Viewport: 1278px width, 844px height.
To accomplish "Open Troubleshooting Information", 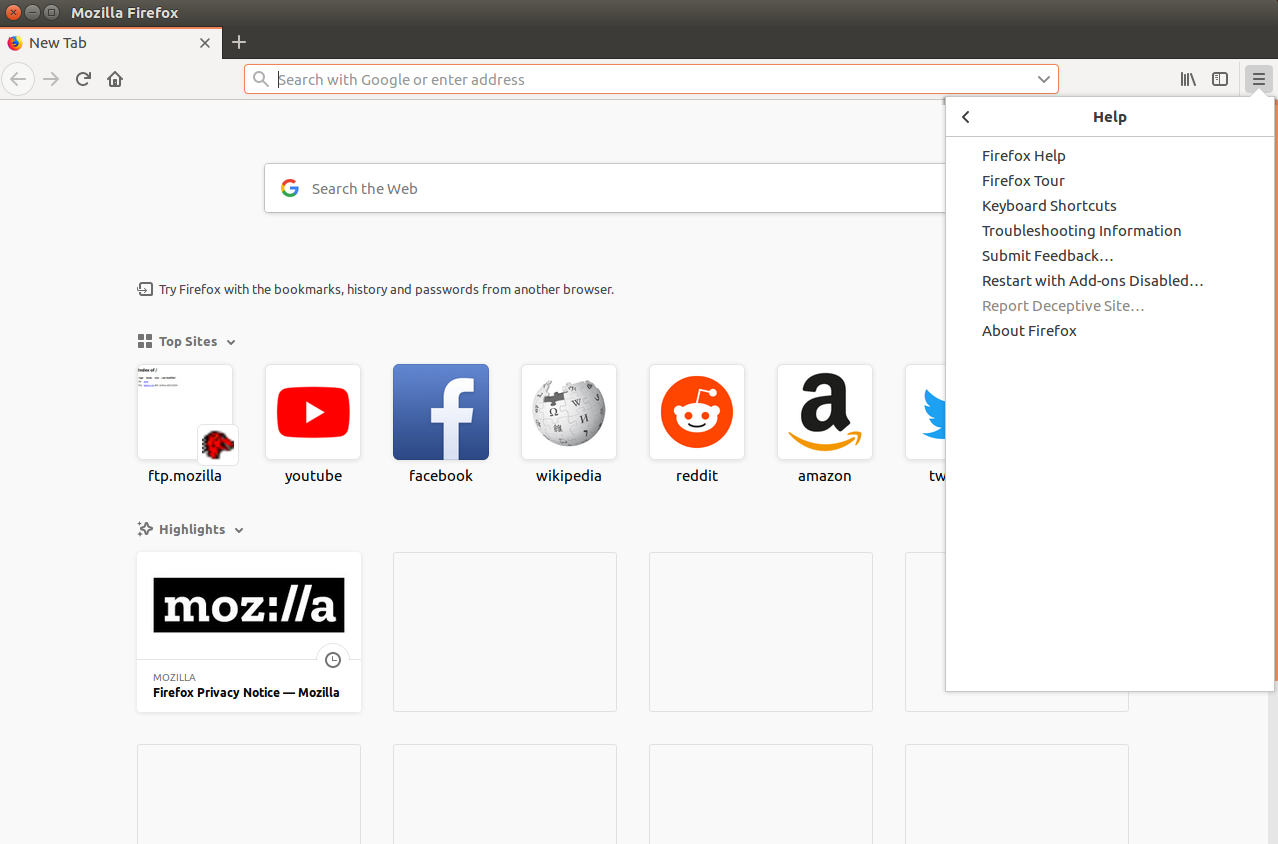I will (1110, 231).
